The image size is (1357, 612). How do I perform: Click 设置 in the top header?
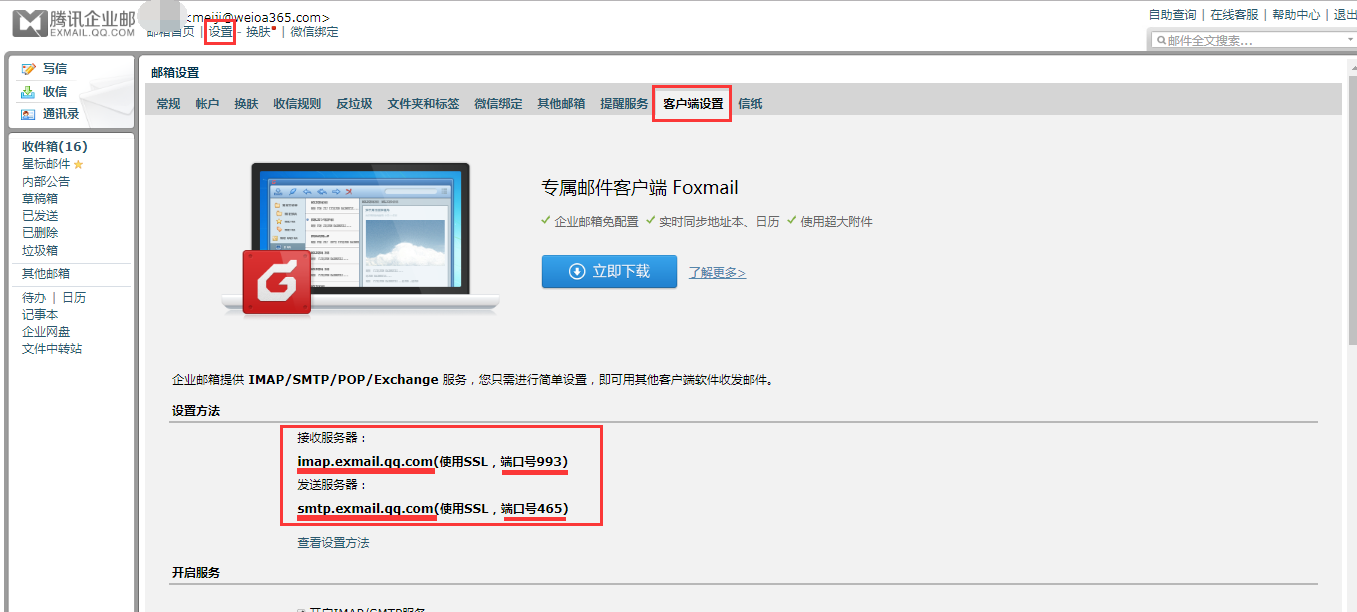[220, 32]
